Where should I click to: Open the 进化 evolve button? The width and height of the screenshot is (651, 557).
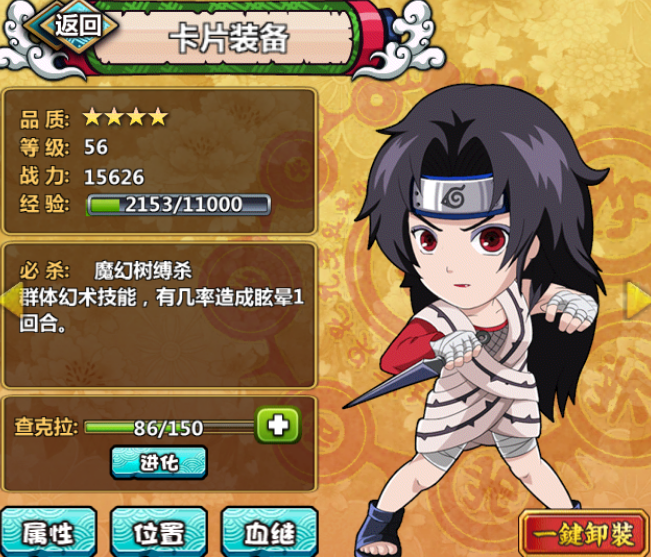(159, 463)
